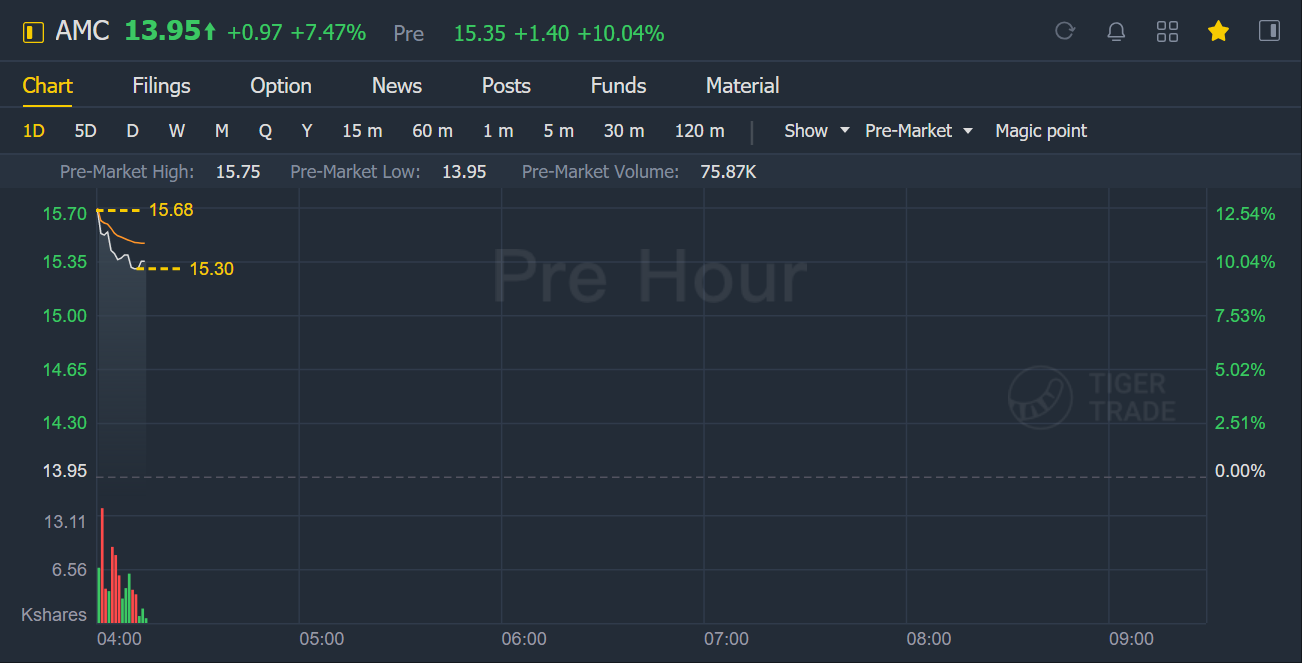This screenshot has width=1302, height=663.
Task: Click the 15.68 high price marker
Action: [171, 210]
